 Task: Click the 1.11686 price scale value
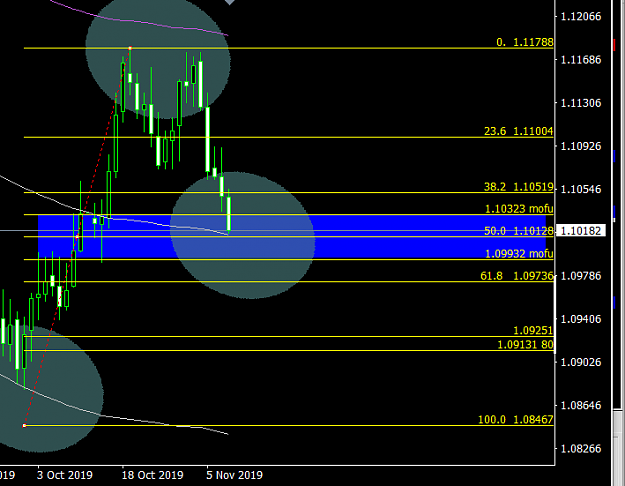(x=581, y=60)
